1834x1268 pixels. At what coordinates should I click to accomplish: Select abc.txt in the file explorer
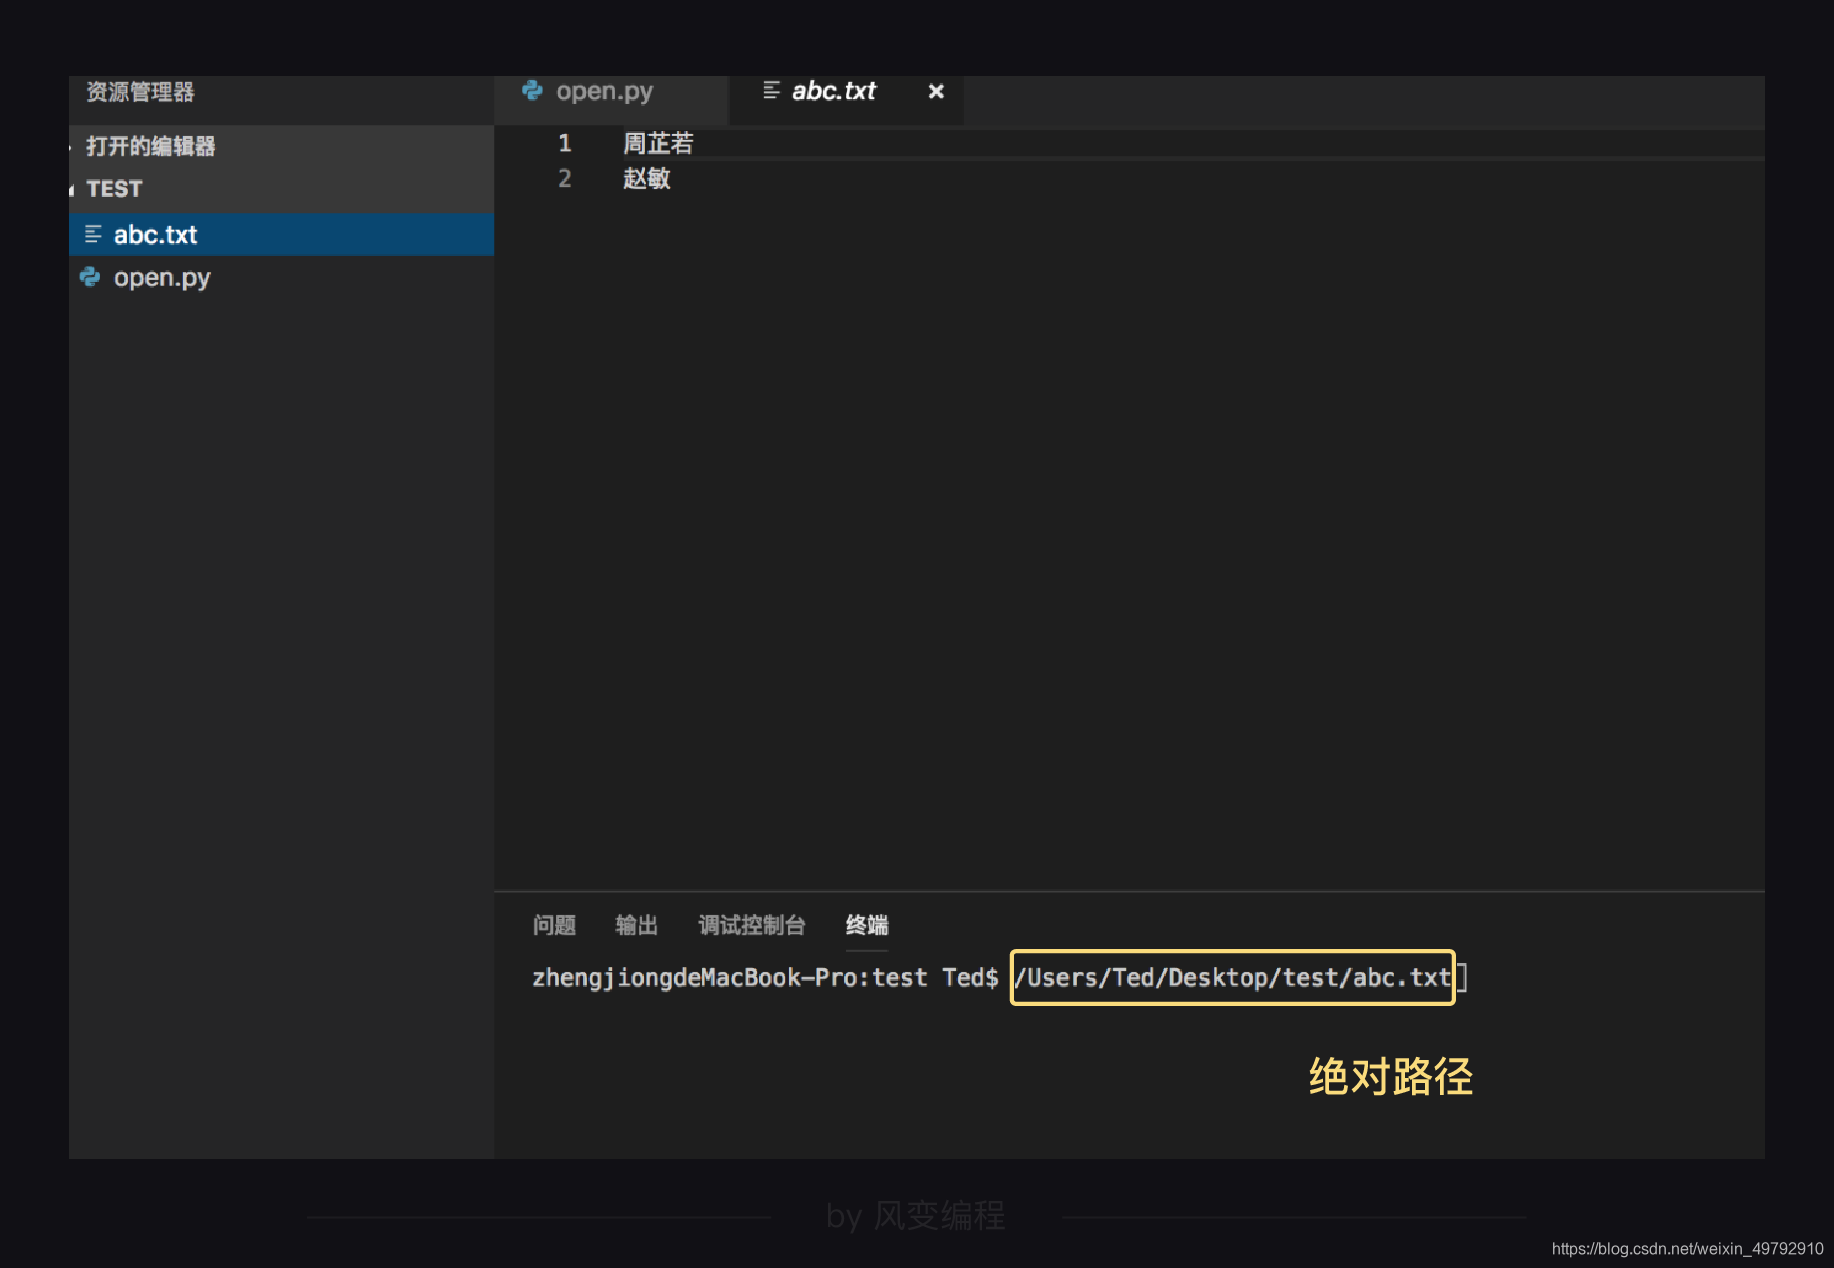point(281,234)
